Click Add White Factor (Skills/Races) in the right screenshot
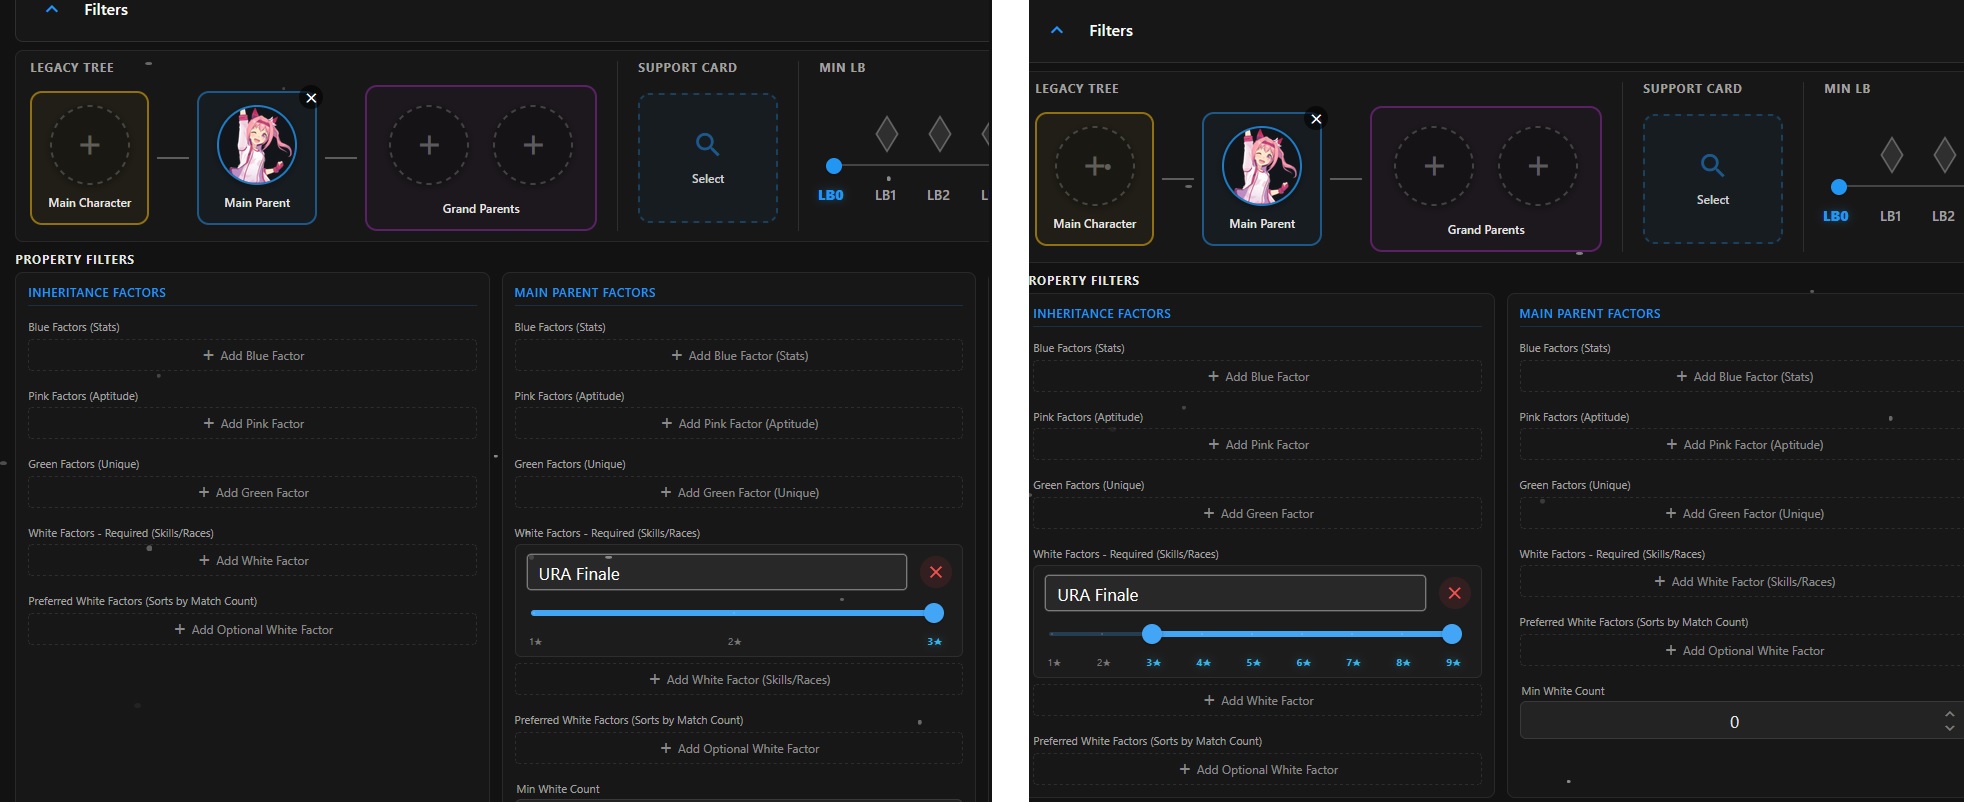This screenshot has height=802, width=1964. pos(1742,582)
